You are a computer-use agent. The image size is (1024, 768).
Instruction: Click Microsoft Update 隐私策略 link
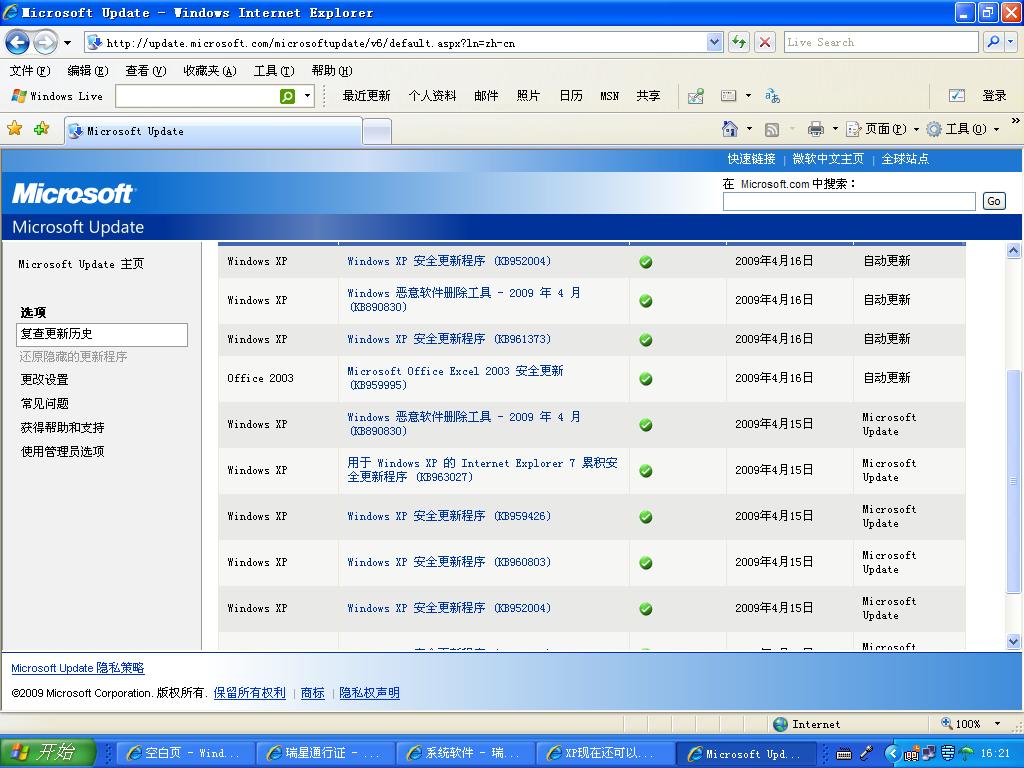coord(78,668)
